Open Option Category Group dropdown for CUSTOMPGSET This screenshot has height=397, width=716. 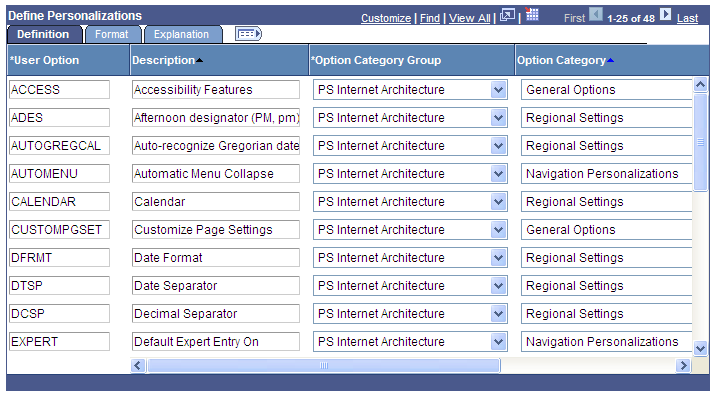pos(499,230)
